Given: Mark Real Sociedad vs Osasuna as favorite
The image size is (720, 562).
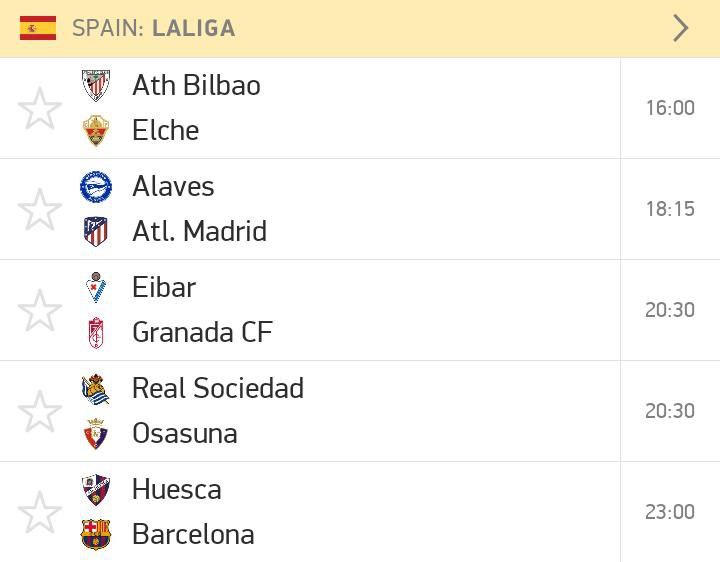Looking at the screenshot, I should coord(40,411).
